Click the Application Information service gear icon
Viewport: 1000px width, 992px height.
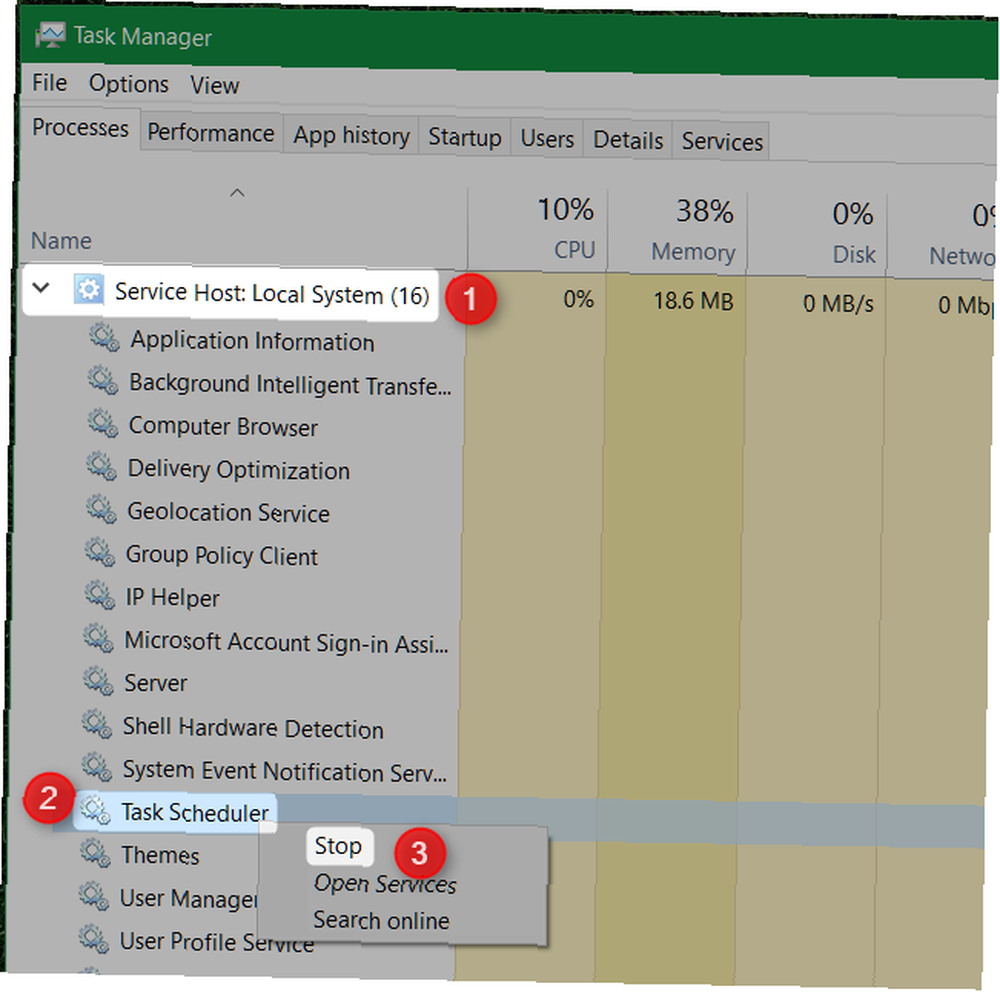[104, 337]
